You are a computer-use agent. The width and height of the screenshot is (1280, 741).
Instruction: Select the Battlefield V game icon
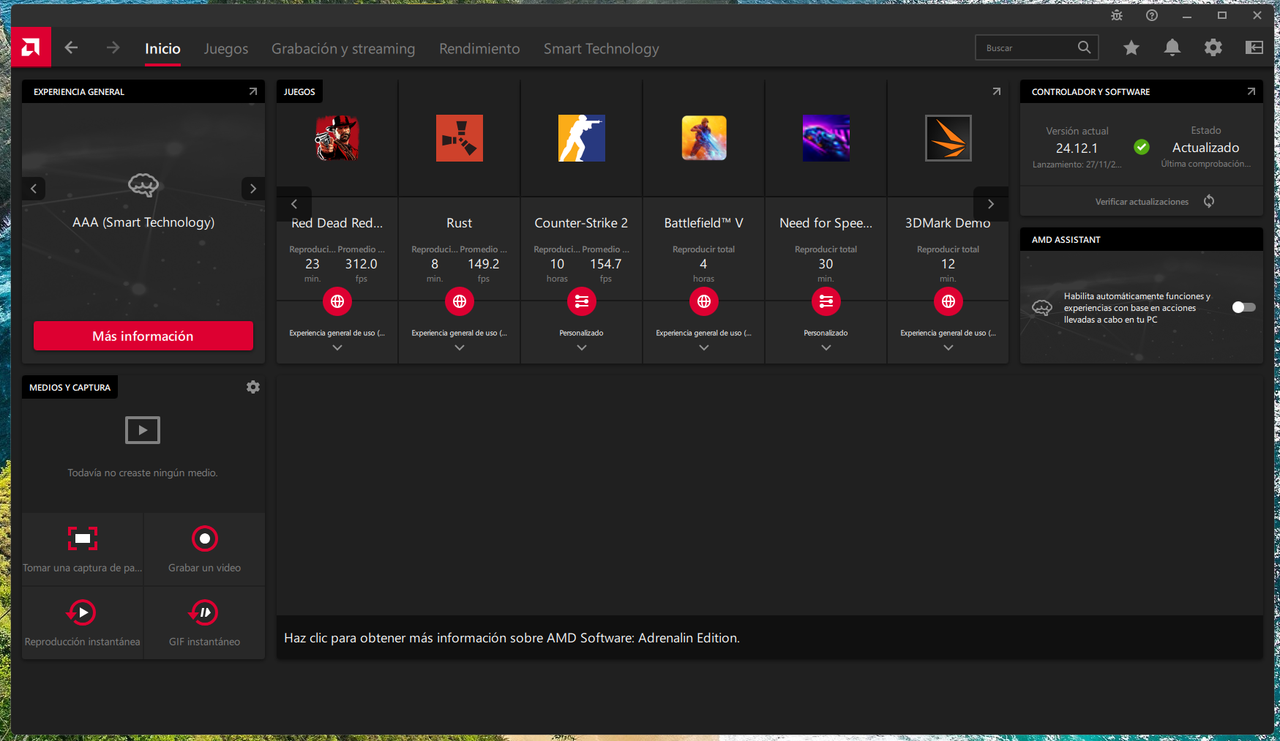click(704, 138)
